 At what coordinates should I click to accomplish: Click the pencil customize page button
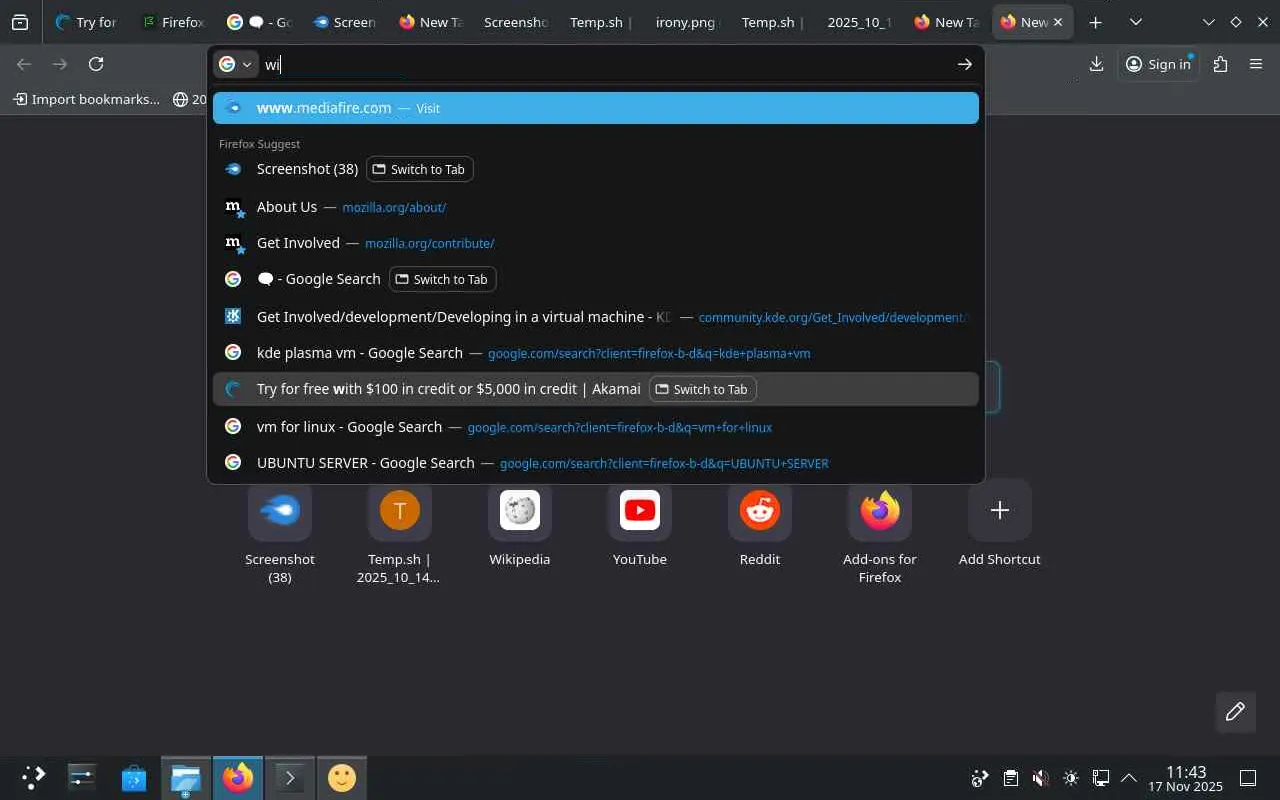click(1235, 712)
